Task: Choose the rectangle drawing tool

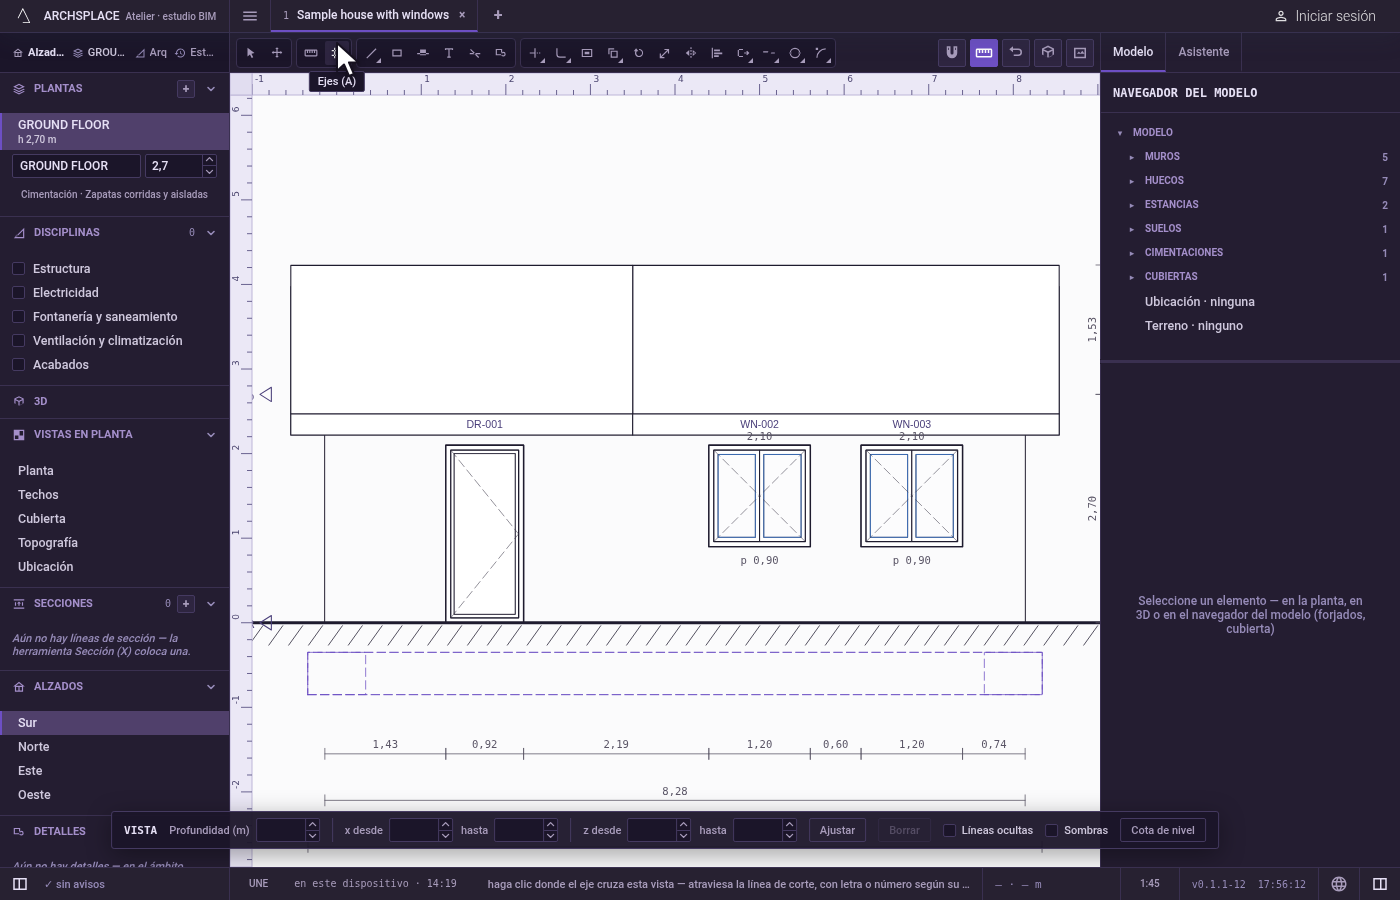Action: 397,53
